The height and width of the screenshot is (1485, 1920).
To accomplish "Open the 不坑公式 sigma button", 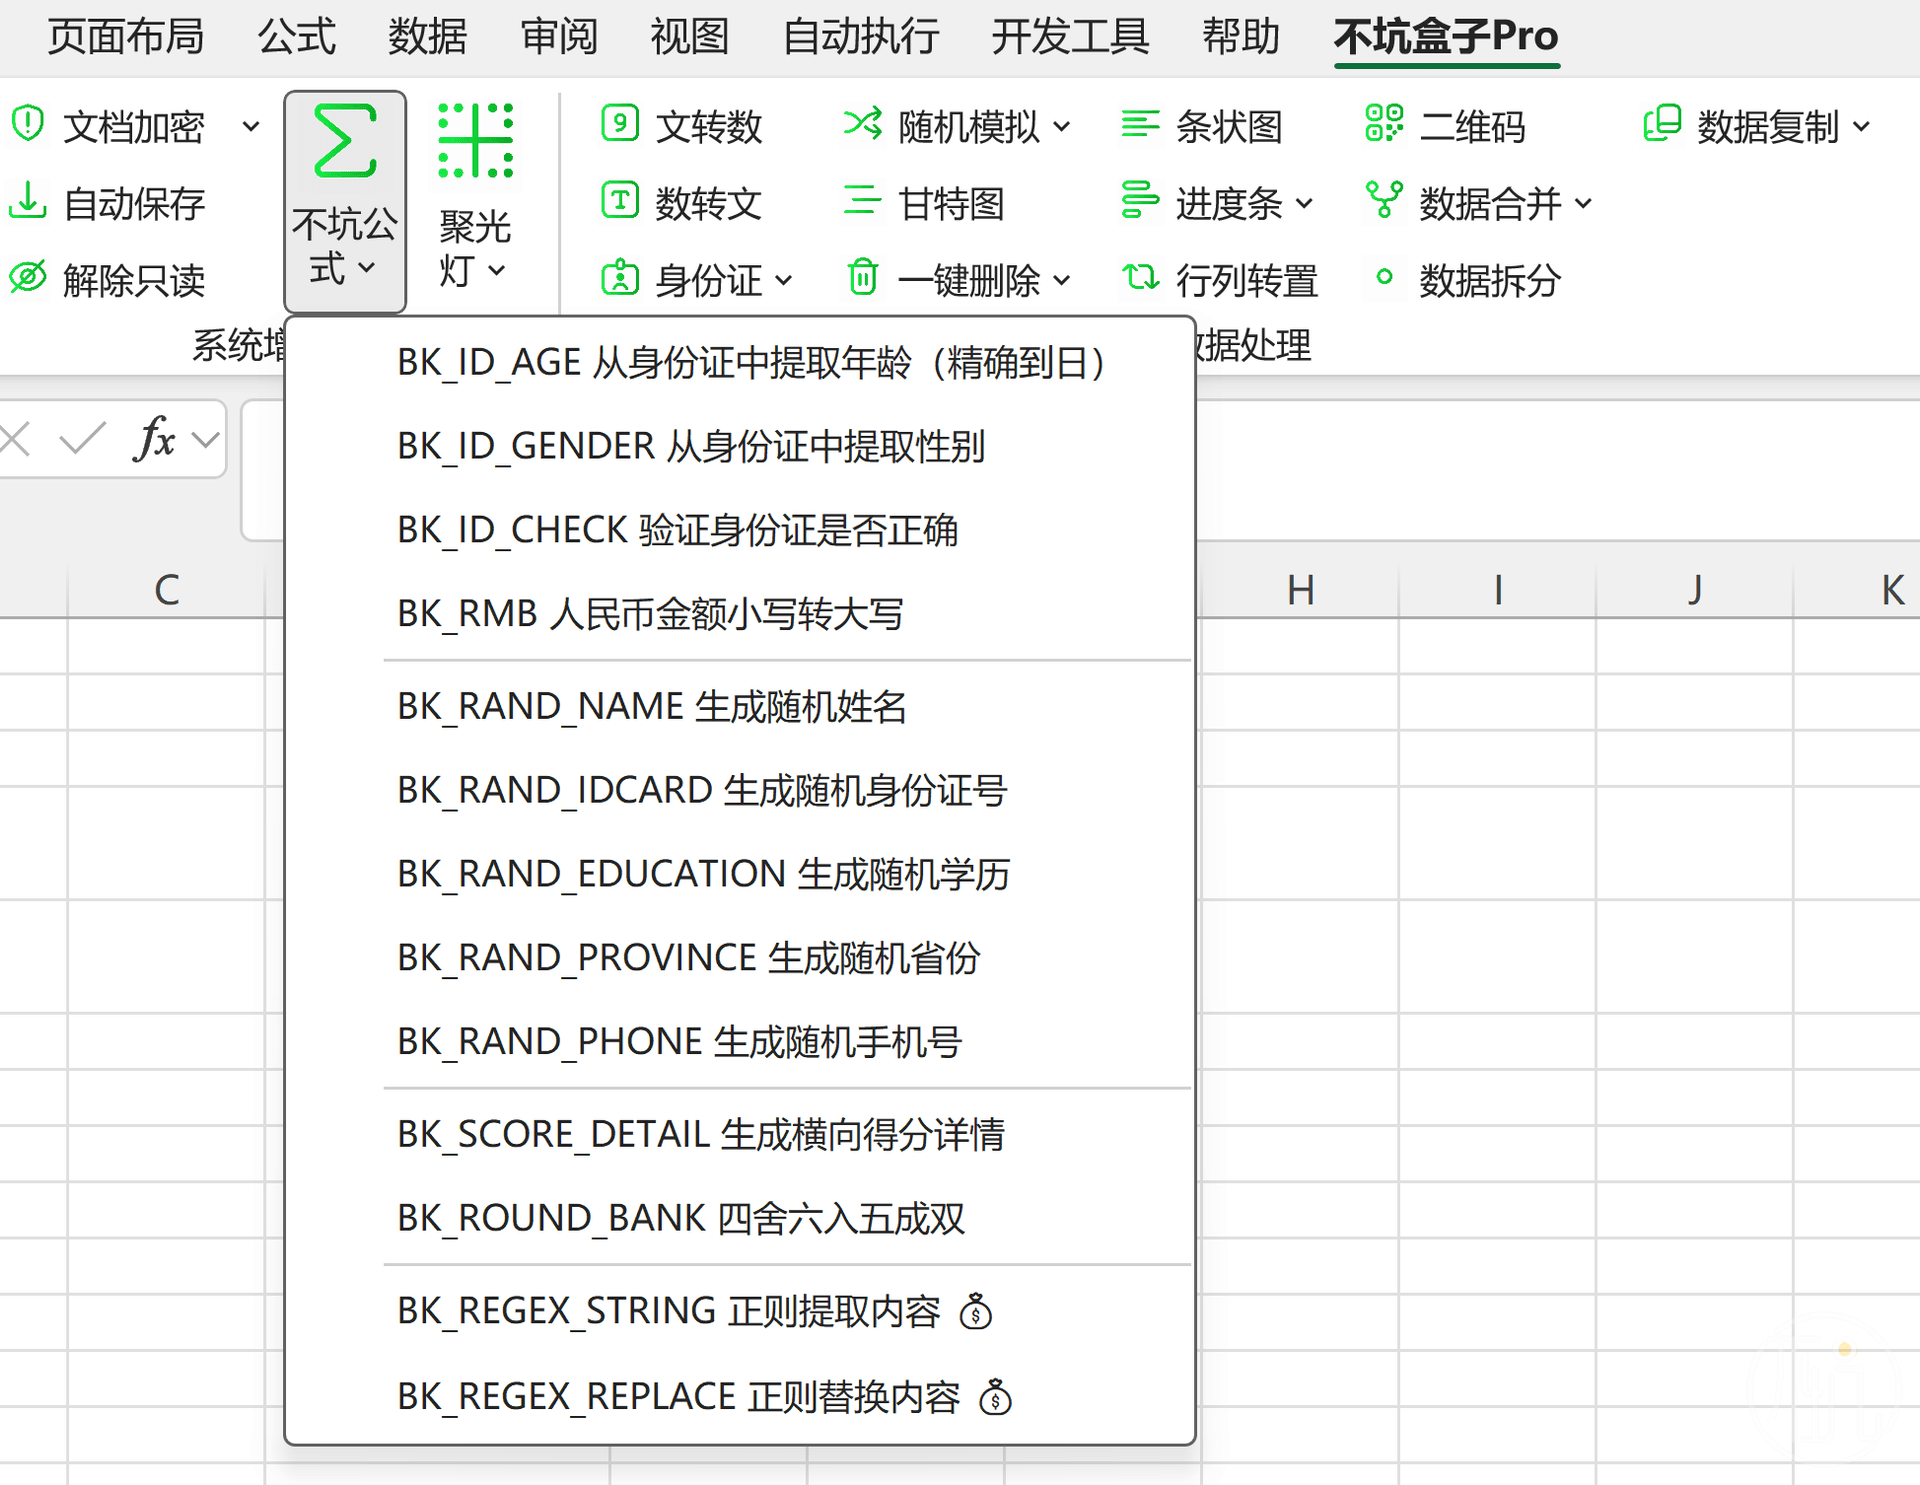I will pyautogui.click(x=345, y=202).
